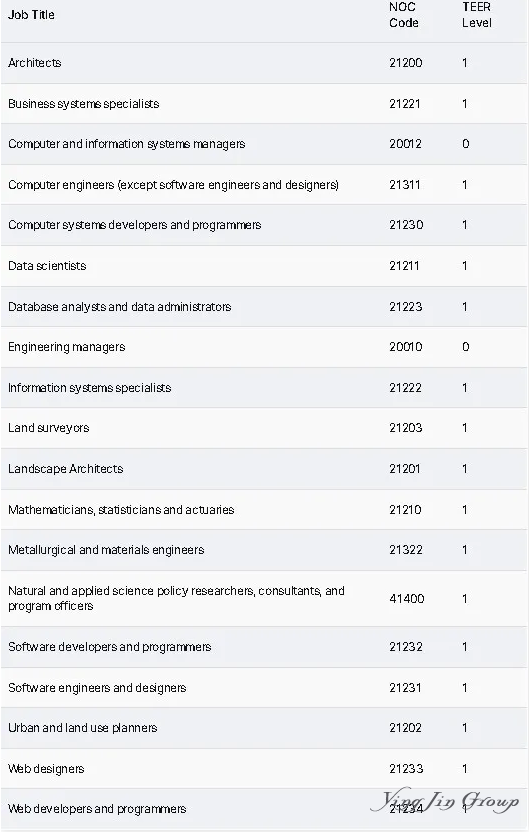Select Computer systems developers and programmers row
This screenshot has height=832, width=529.
pos(264,225)
